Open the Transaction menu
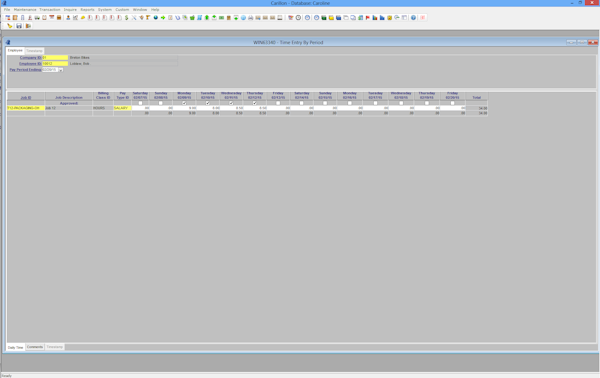Screen dimensions: 600x378 50,10
